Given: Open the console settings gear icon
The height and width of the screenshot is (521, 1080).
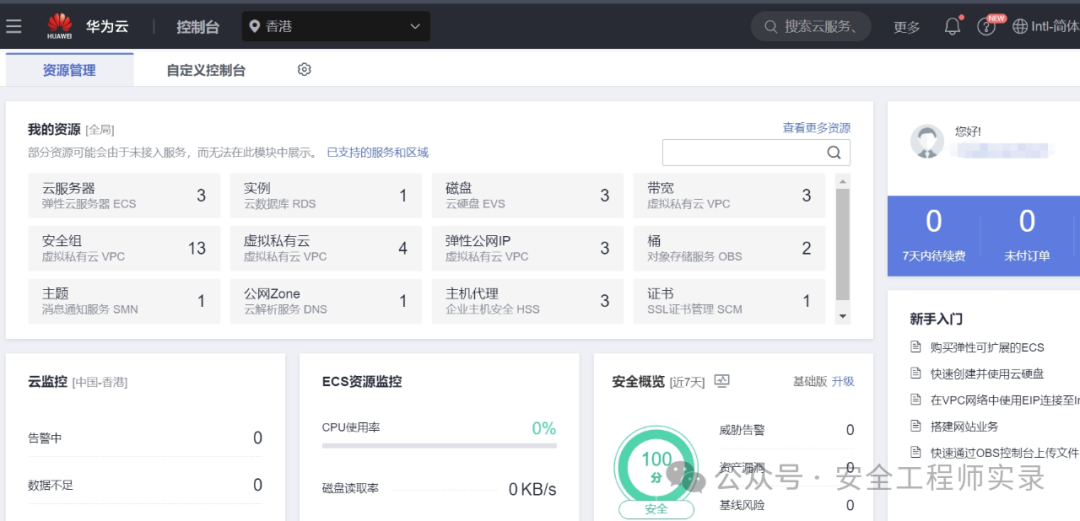Looking at the screenshot, I should tap(304, 70).
